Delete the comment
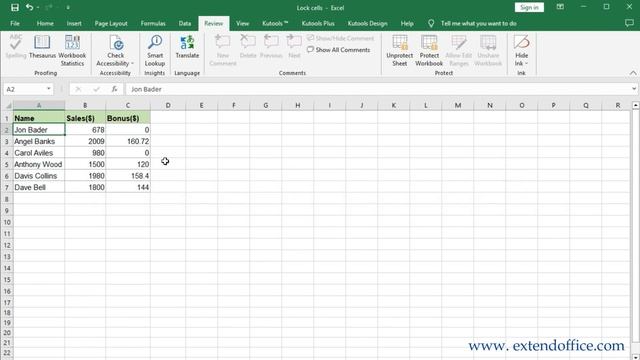This screenshot has width=640, height=360. click(248, 47)
